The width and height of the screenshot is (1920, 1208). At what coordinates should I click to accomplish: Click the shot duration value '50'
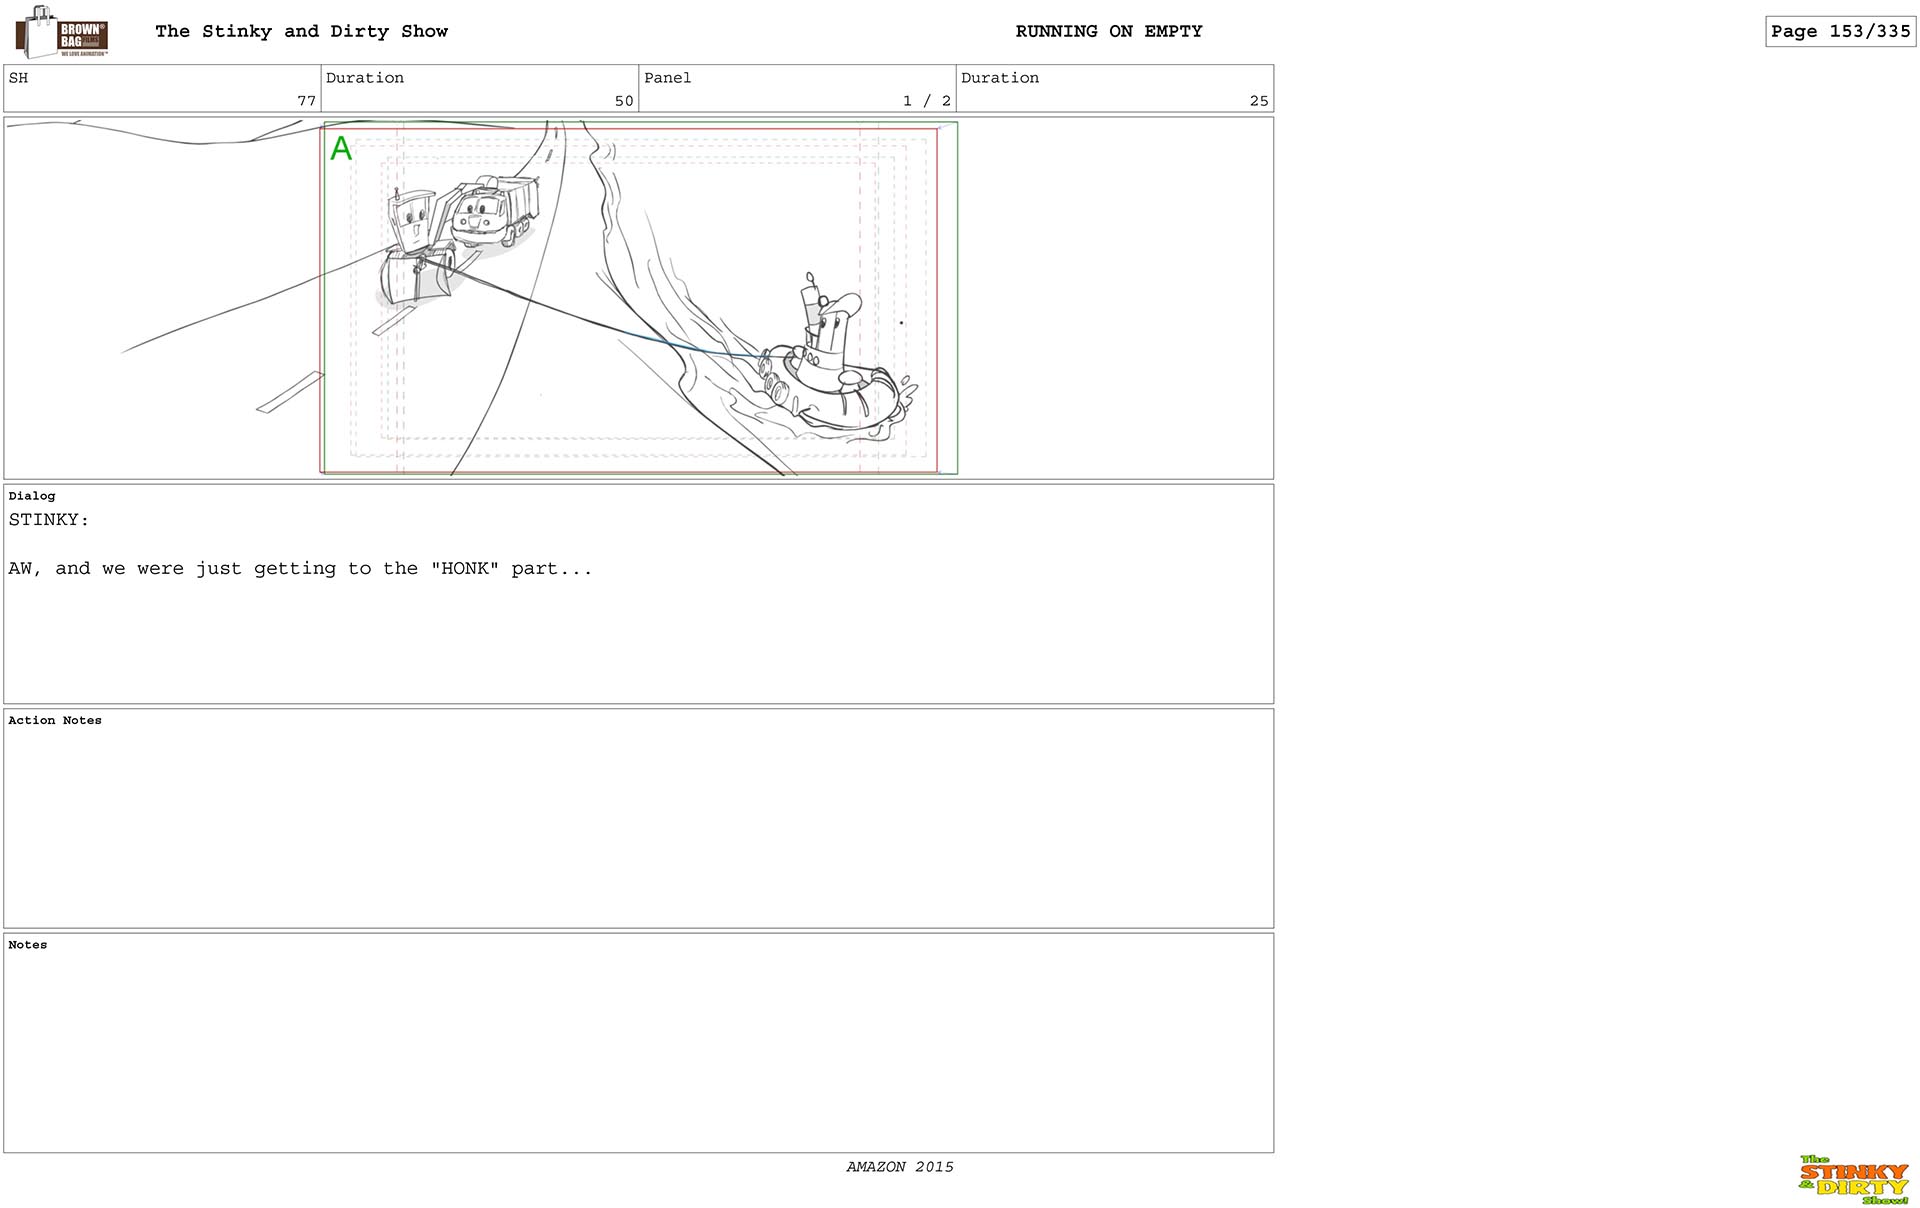point(624,101)
